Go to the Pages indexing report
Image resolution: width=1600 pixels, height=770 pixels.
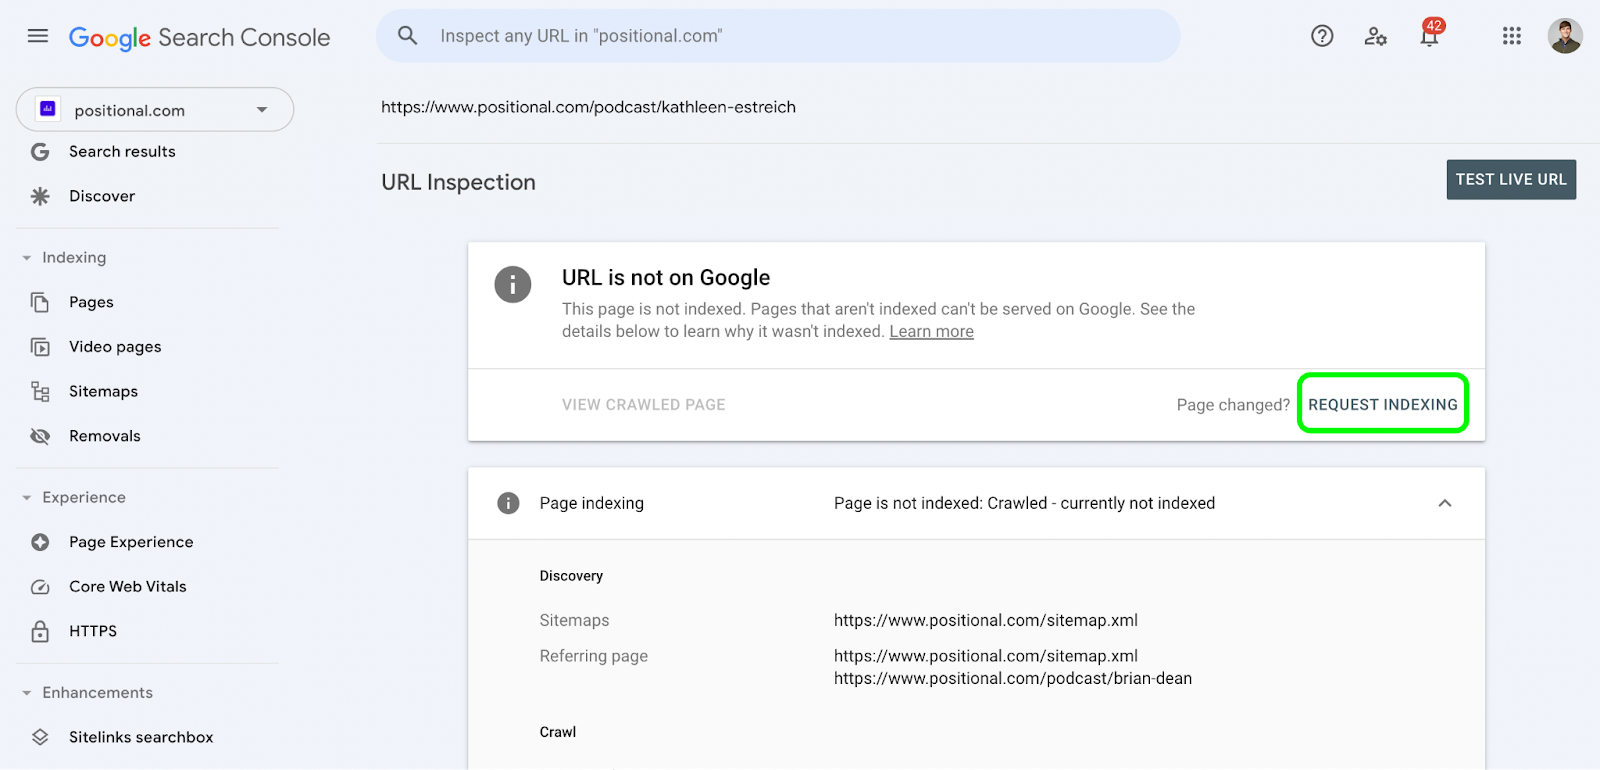point(91,302)
